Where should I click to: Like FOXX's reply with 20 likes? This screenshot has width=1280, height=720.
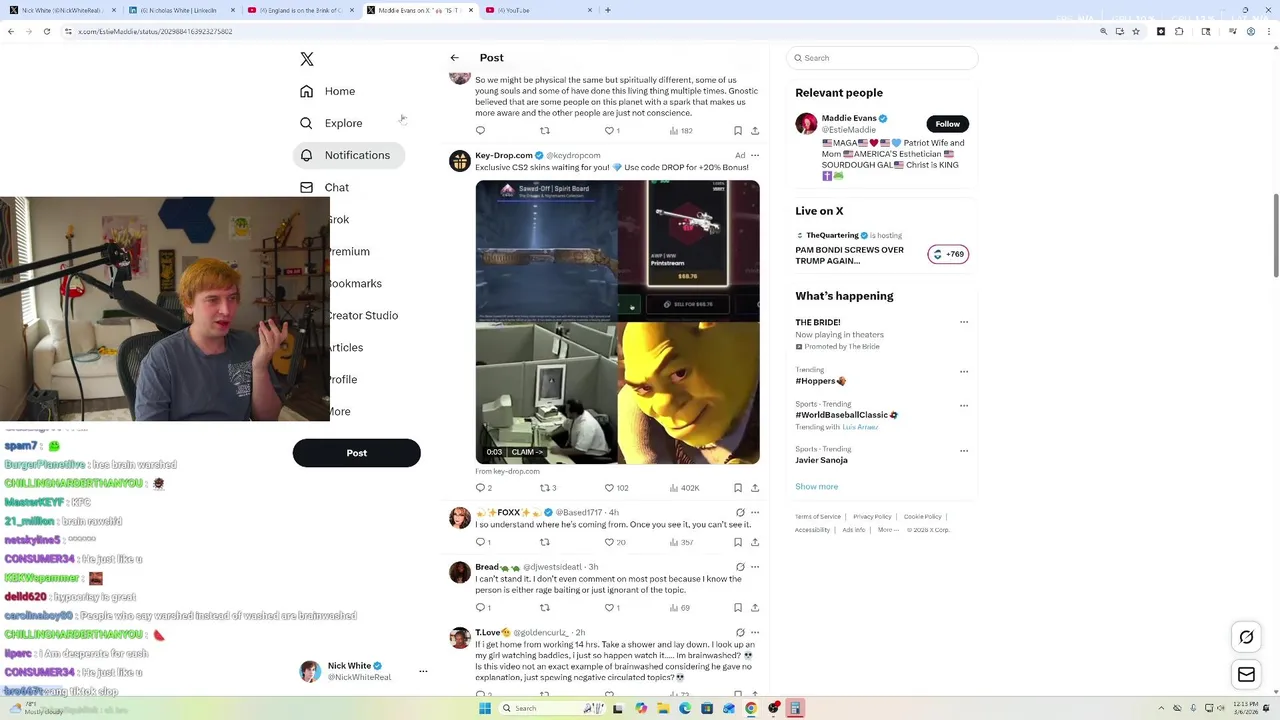point(614,542)
